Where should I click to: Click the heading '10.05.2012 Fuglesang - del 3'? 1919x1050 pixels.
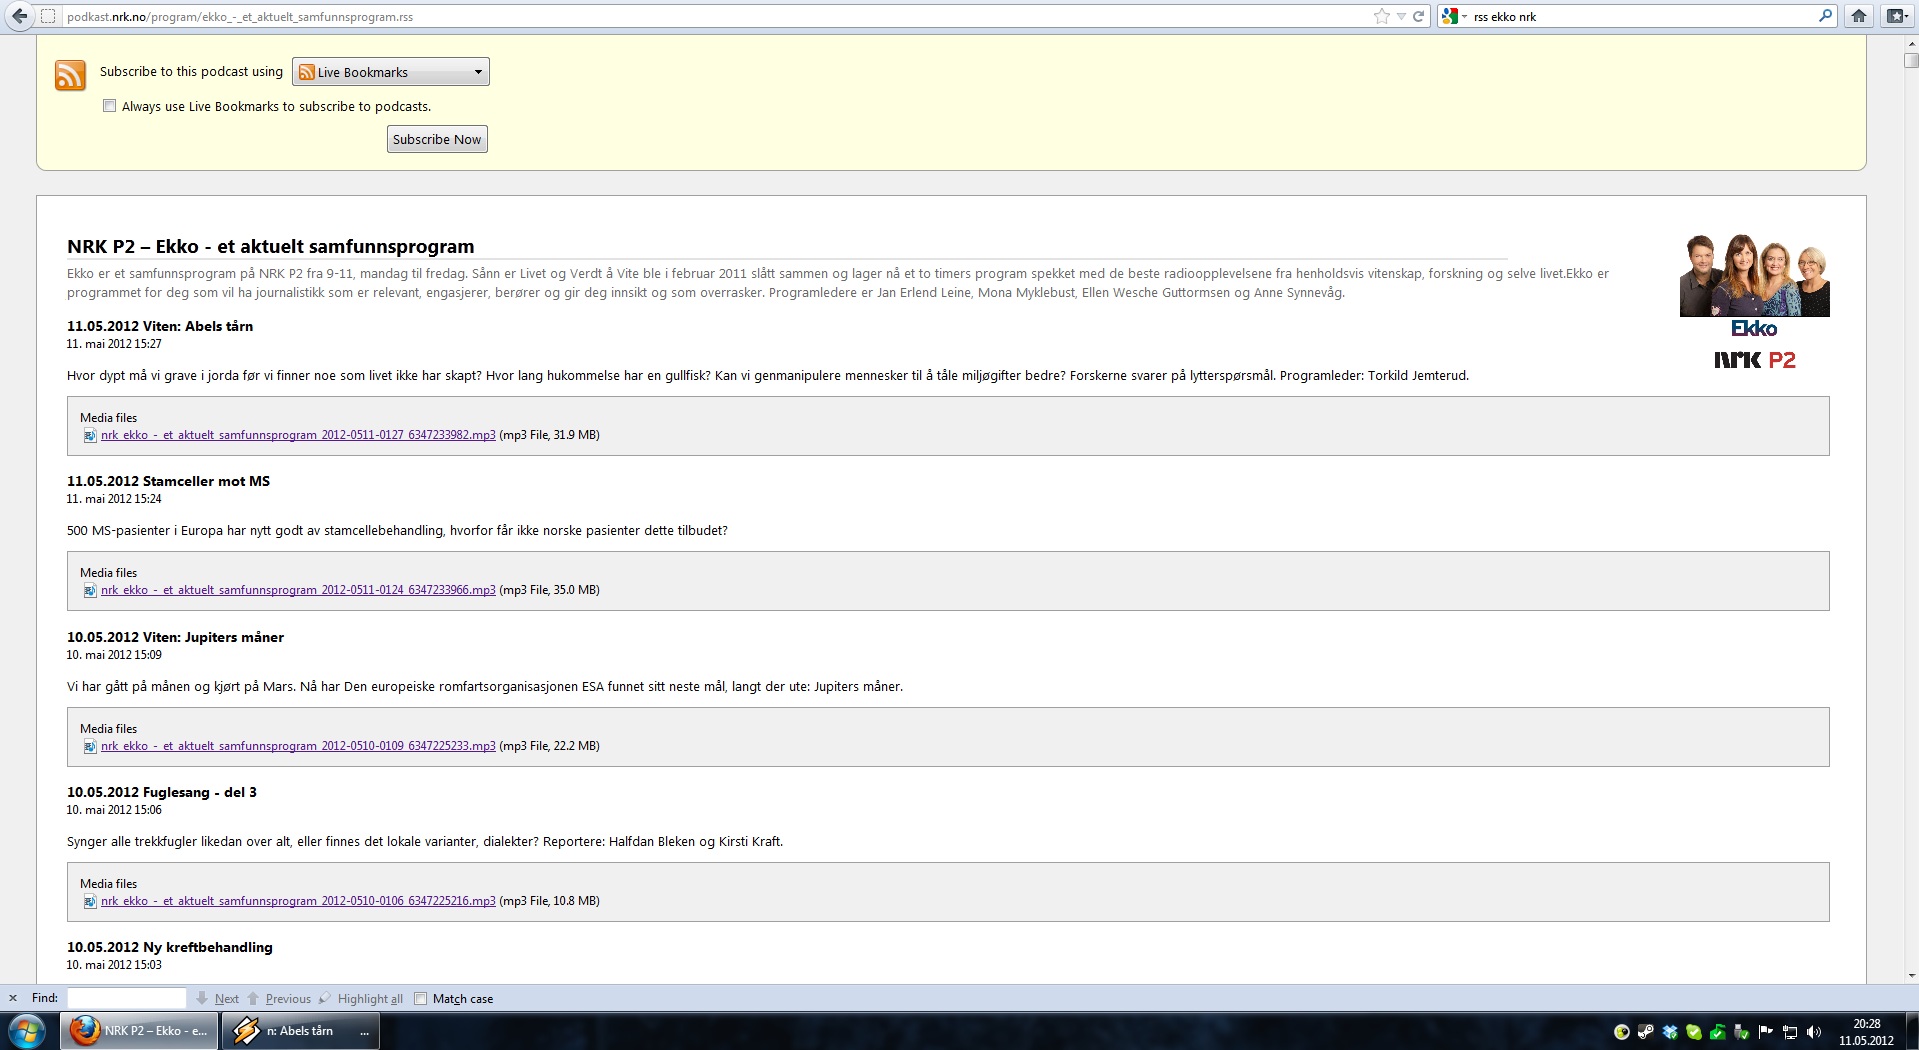coord(162,792)
